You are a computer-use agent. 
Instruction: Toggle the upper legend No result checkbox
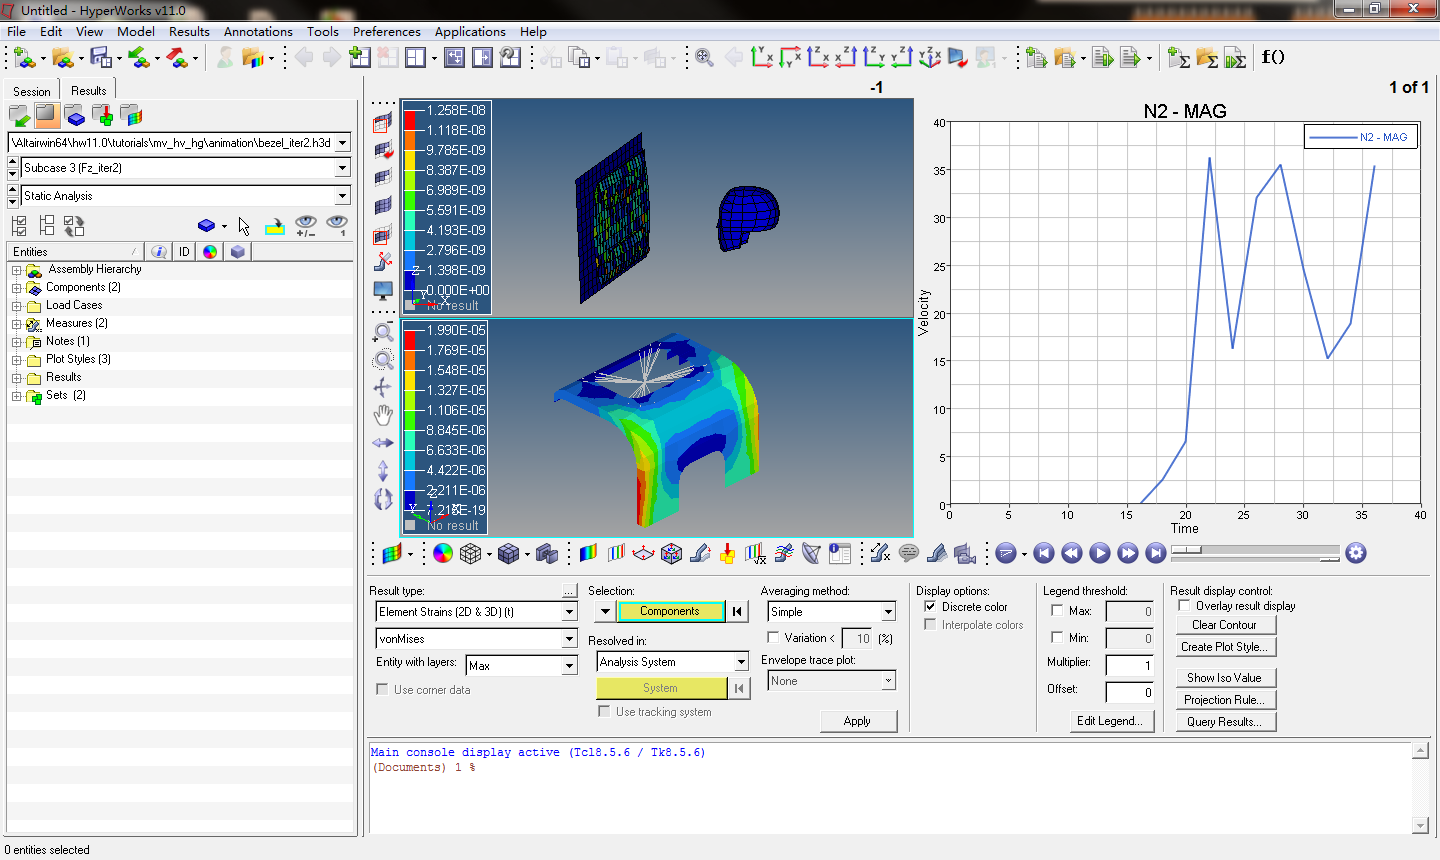pyautogui.click(x=410, y=306)
